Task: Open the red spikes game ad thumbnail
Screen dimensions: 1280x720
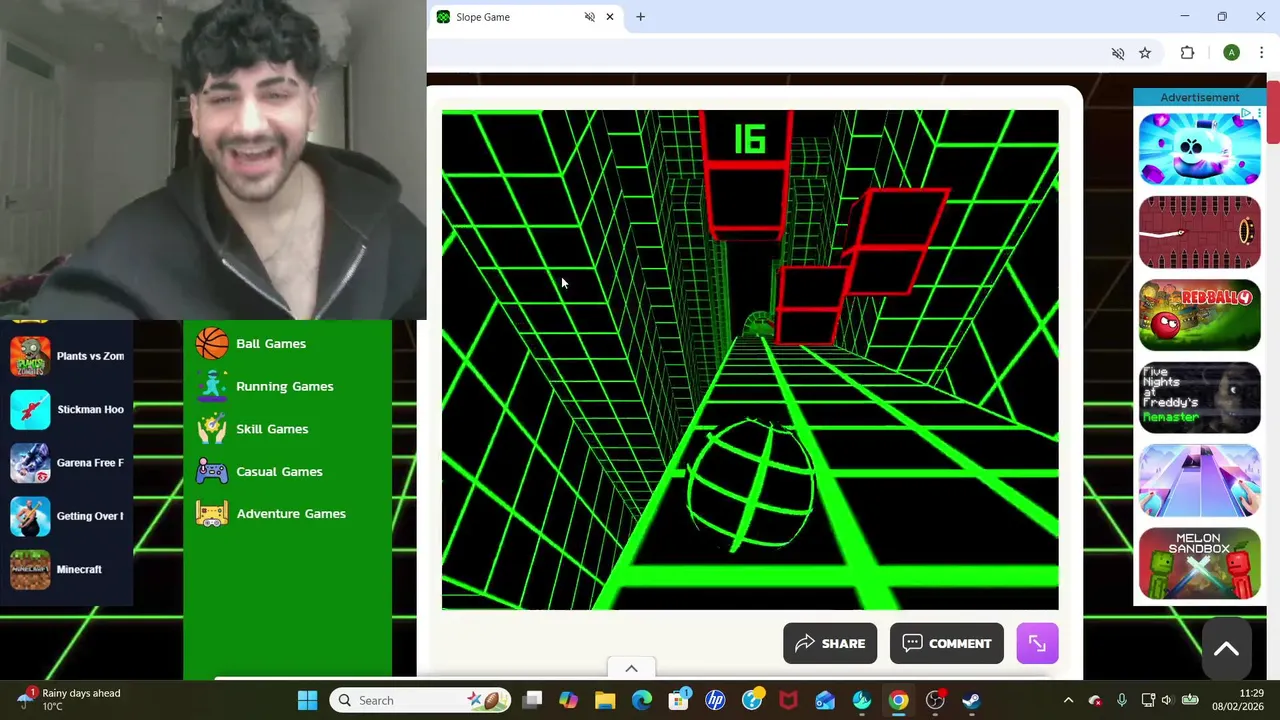Action: 1199,232
